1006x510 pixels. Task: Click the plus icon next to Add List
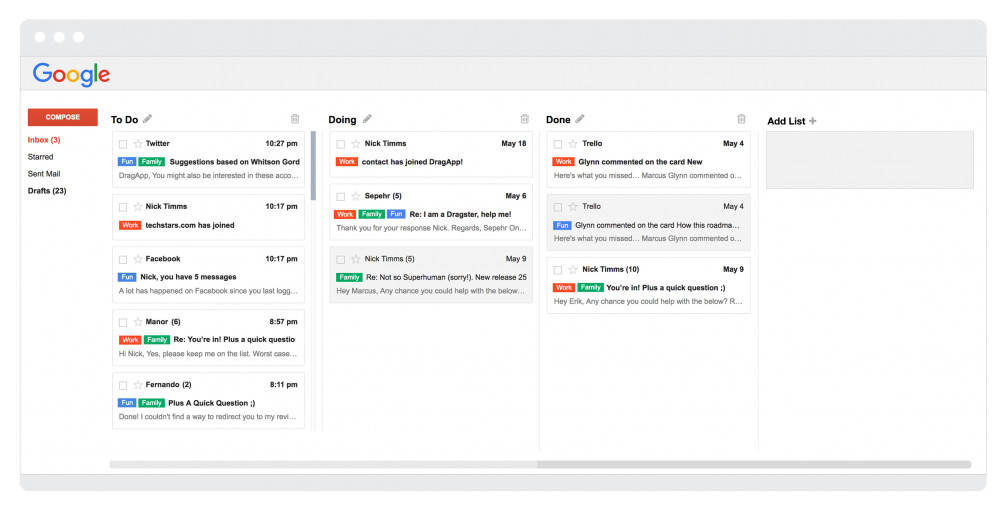pos(812,121)
